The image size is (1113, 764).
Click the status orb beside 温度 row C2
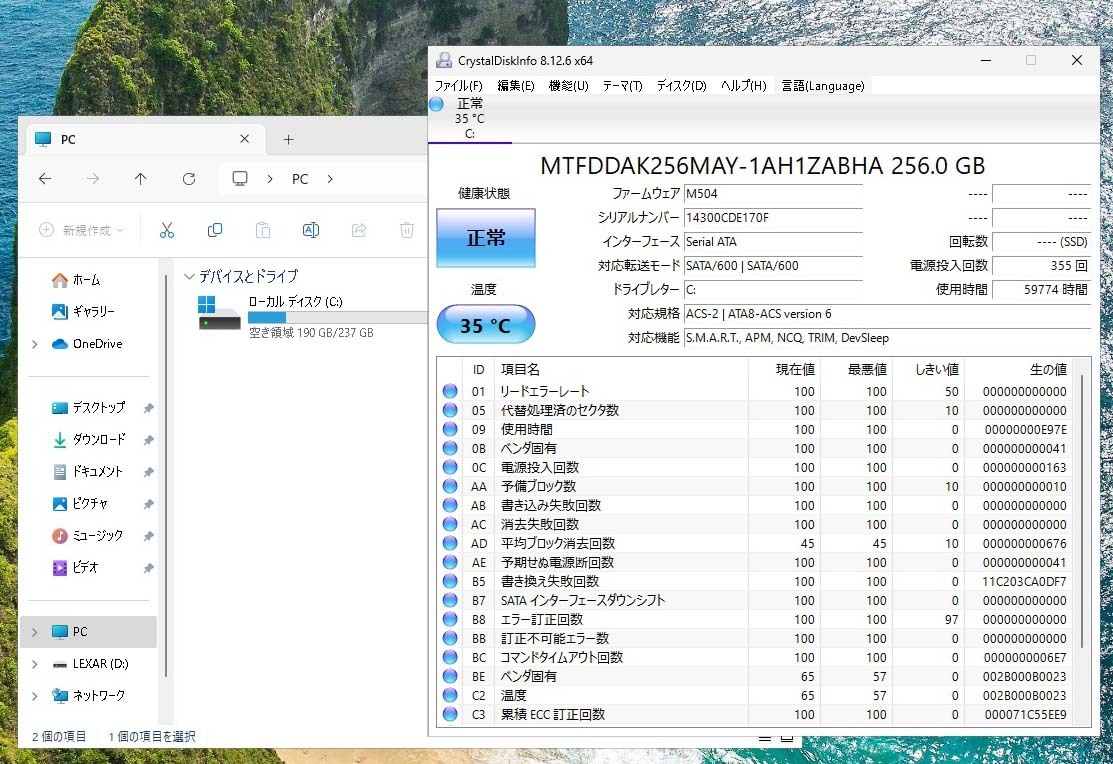[450, 694]
